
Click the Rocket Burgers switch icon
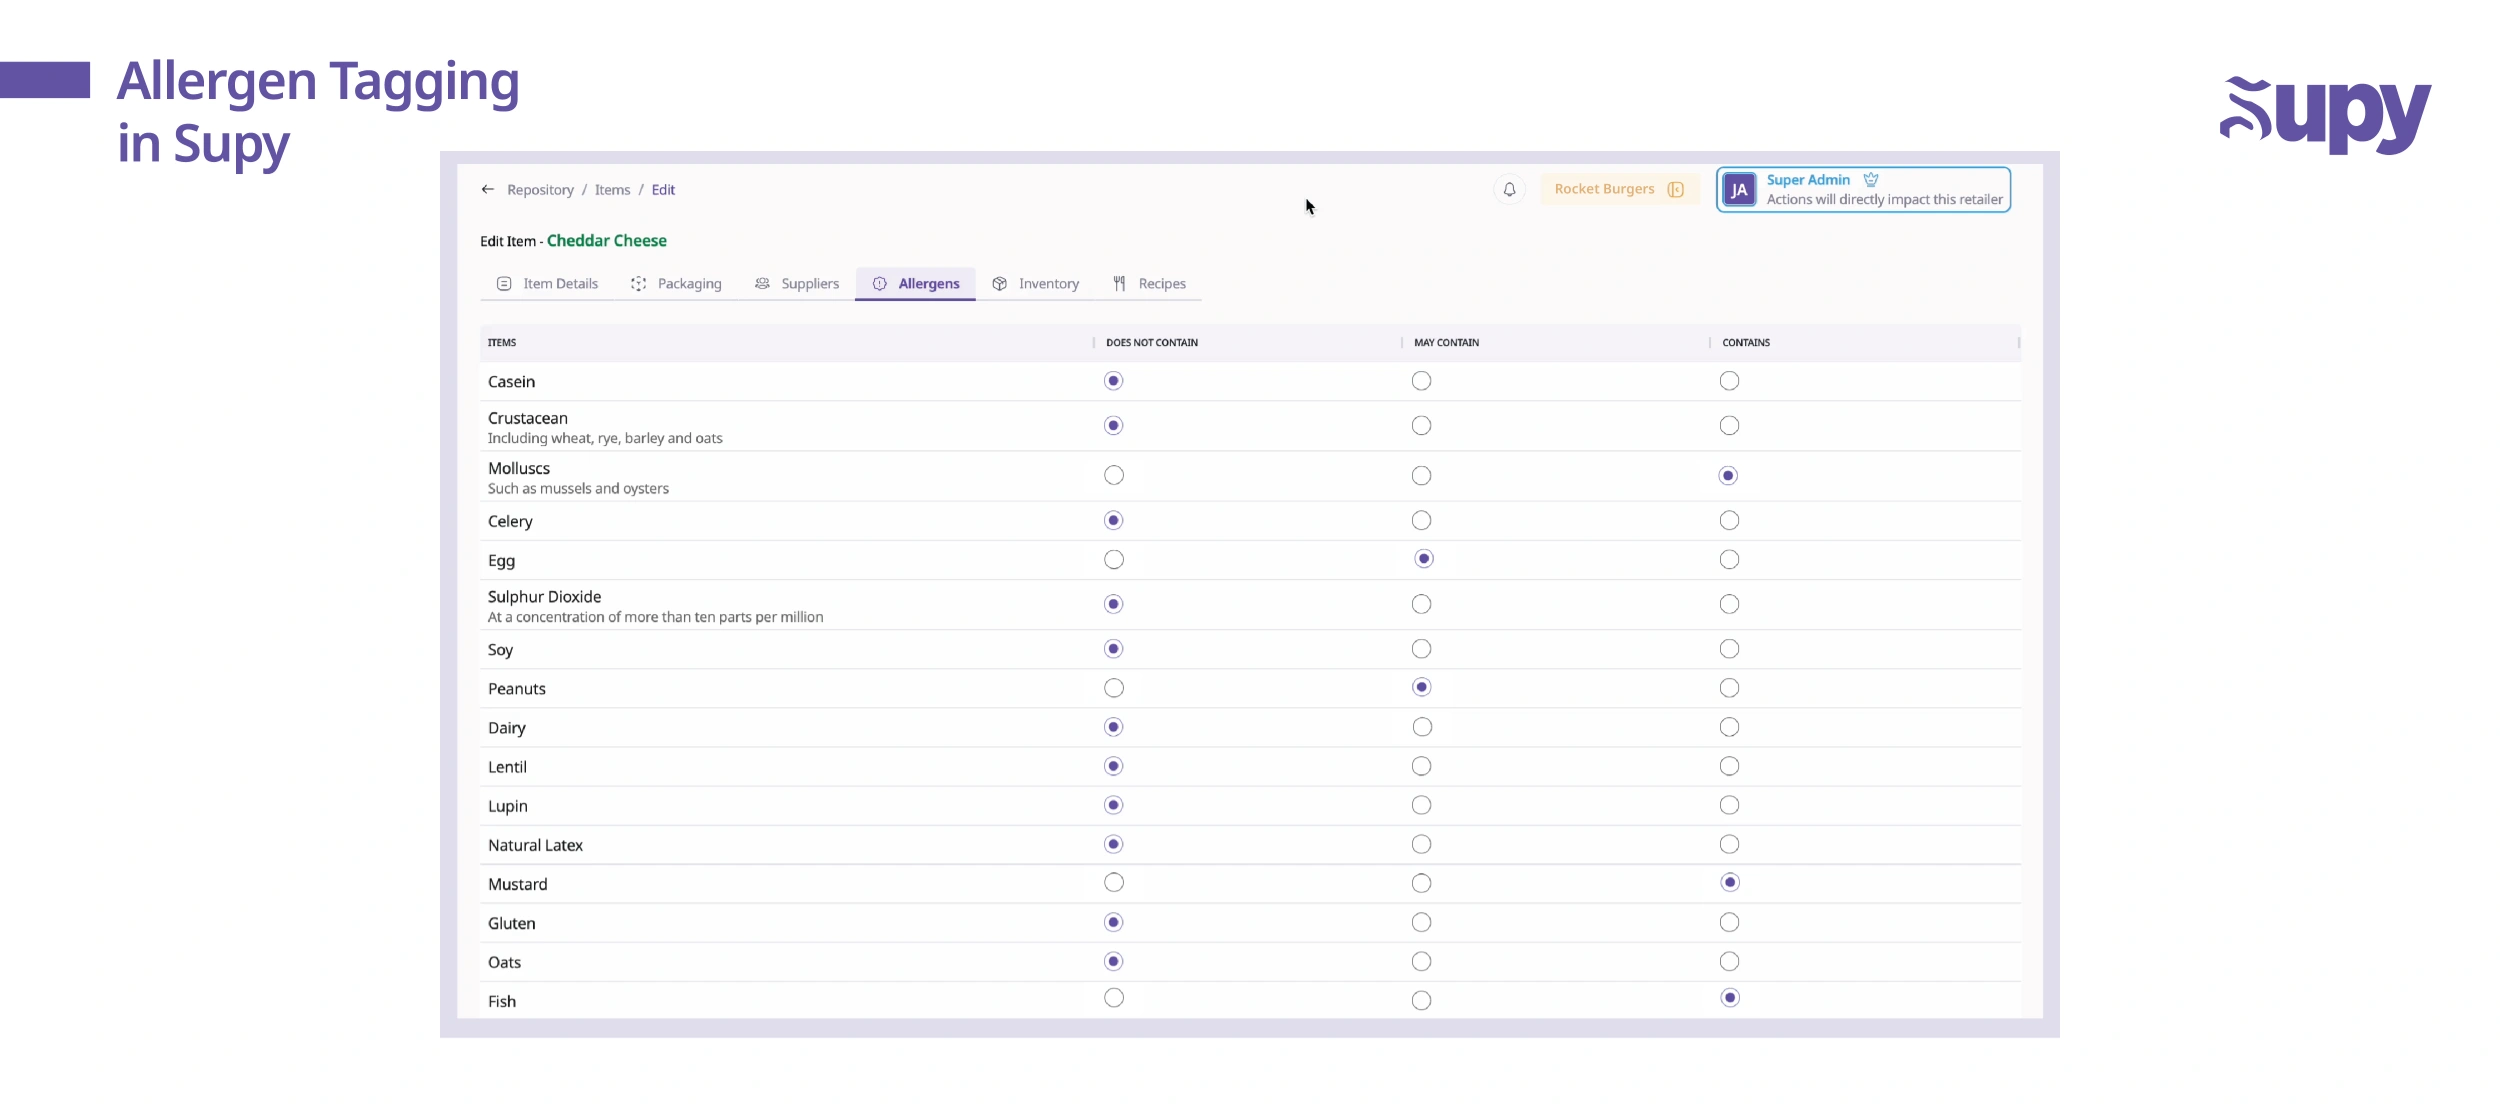[x=1676, y=189]
